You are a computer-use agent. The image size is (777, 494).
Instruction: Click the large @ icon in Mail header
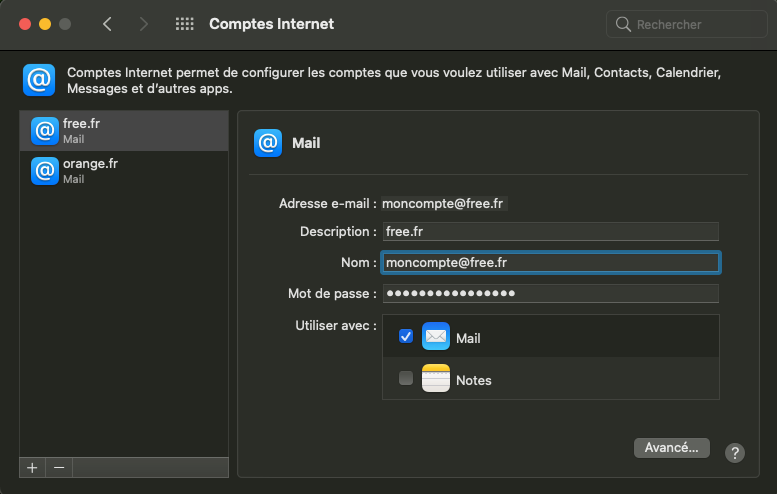pos(268,143)
